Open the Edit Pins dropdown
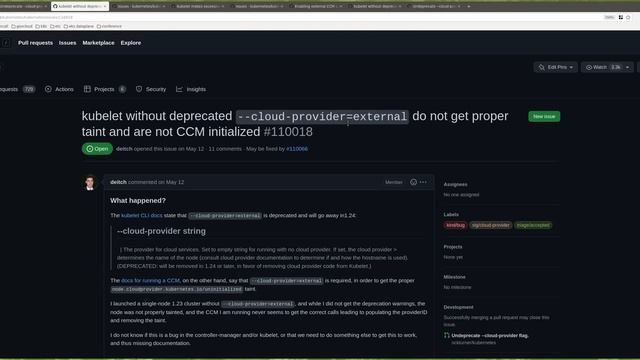This screenshot has height=360, width=640. point(556,67)
